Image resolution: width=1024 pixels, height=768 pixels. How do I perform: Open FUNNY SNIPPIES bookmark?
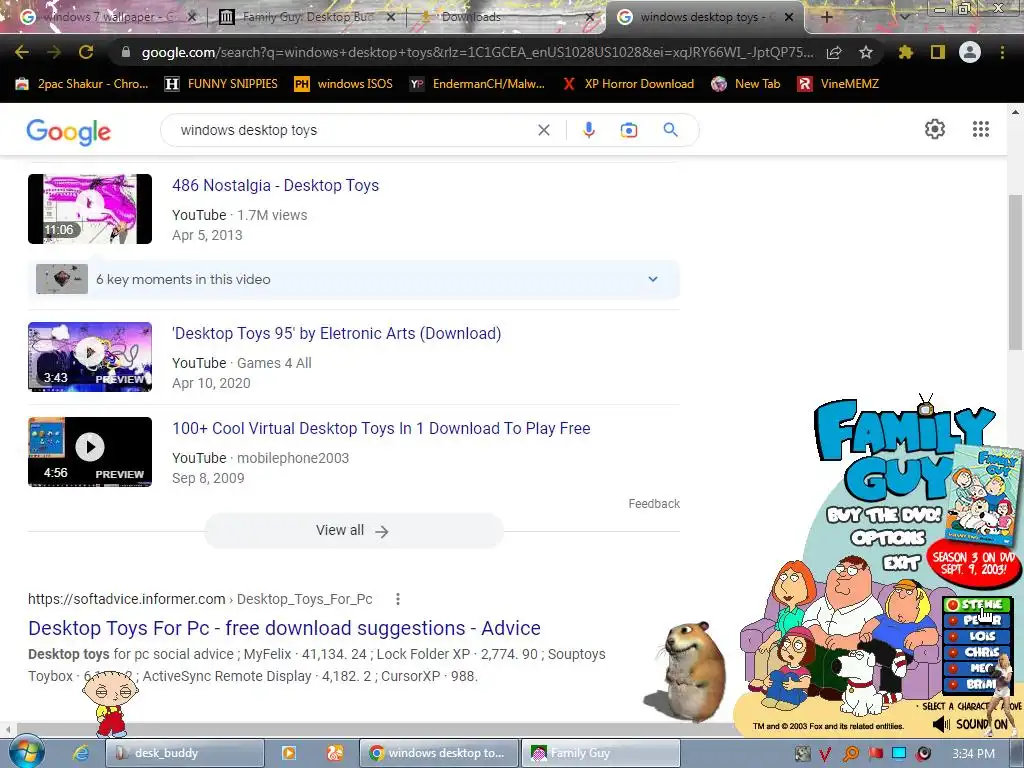pos(221,84)
